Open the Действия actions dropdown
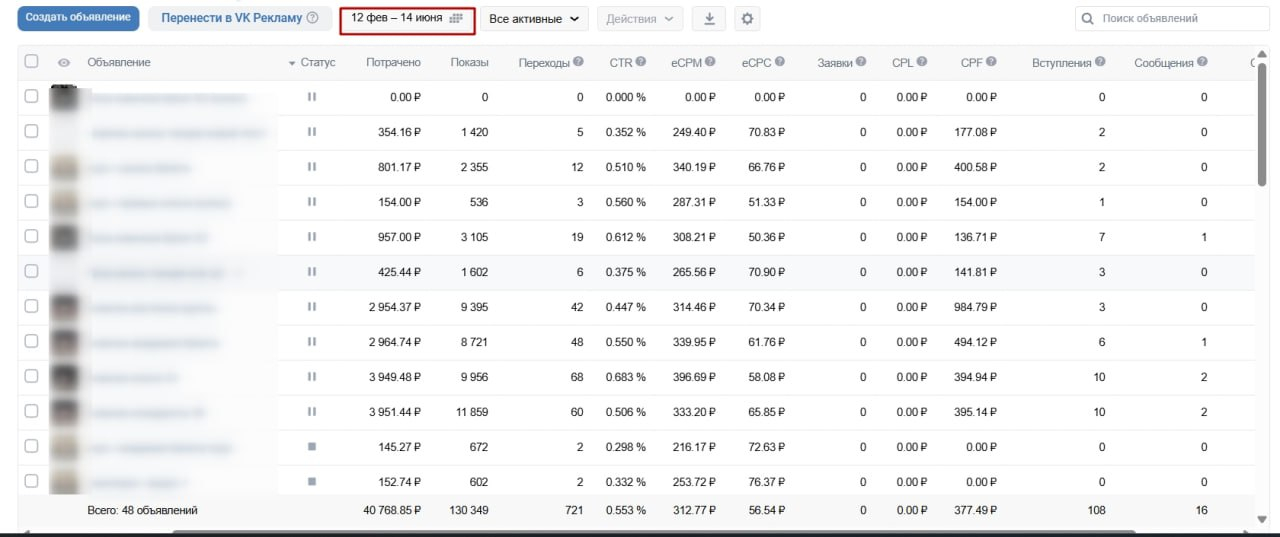The height and width of the screenshot is (537, 1280). pyautogui.click(x=640, y=19)
